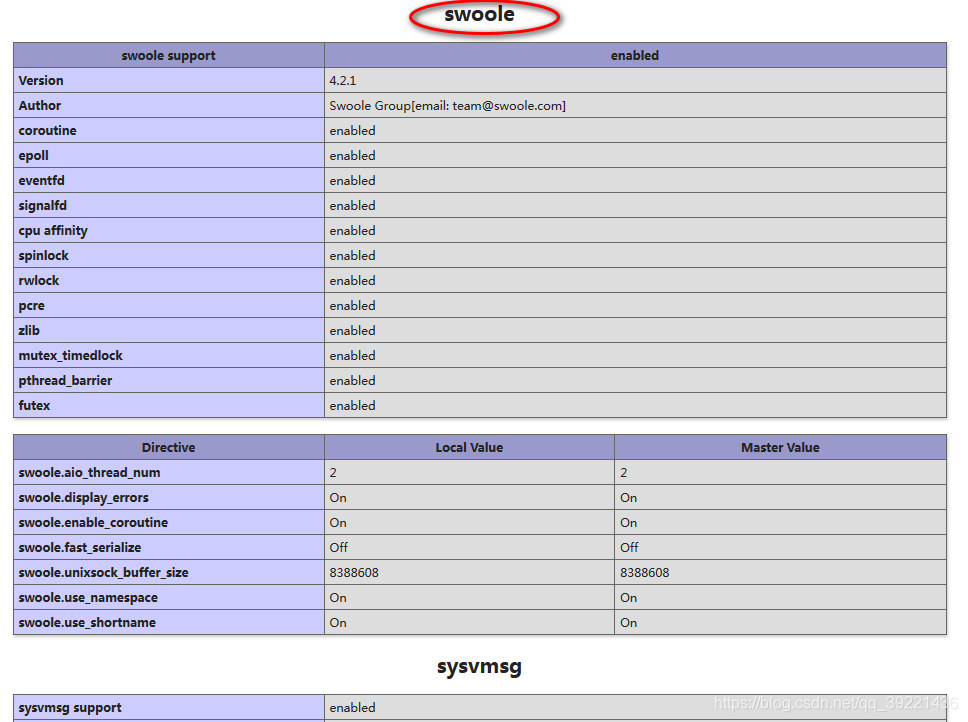This screenshot has height=722, width=968.
Task: Click the Local Value column header
Action: click(x=468, y=447)
